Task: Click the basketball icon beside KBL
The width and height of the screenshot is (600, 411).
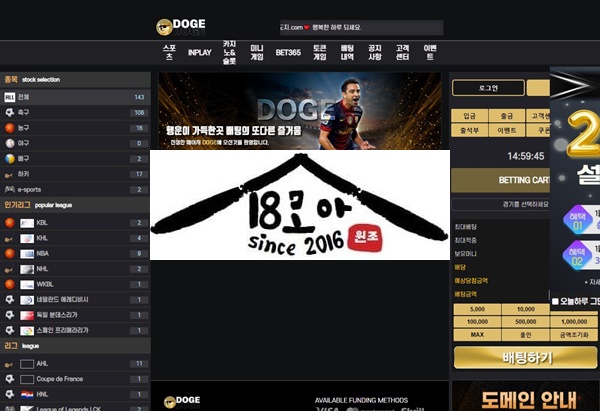Action: pyautogui.click(x=10, y=223)
